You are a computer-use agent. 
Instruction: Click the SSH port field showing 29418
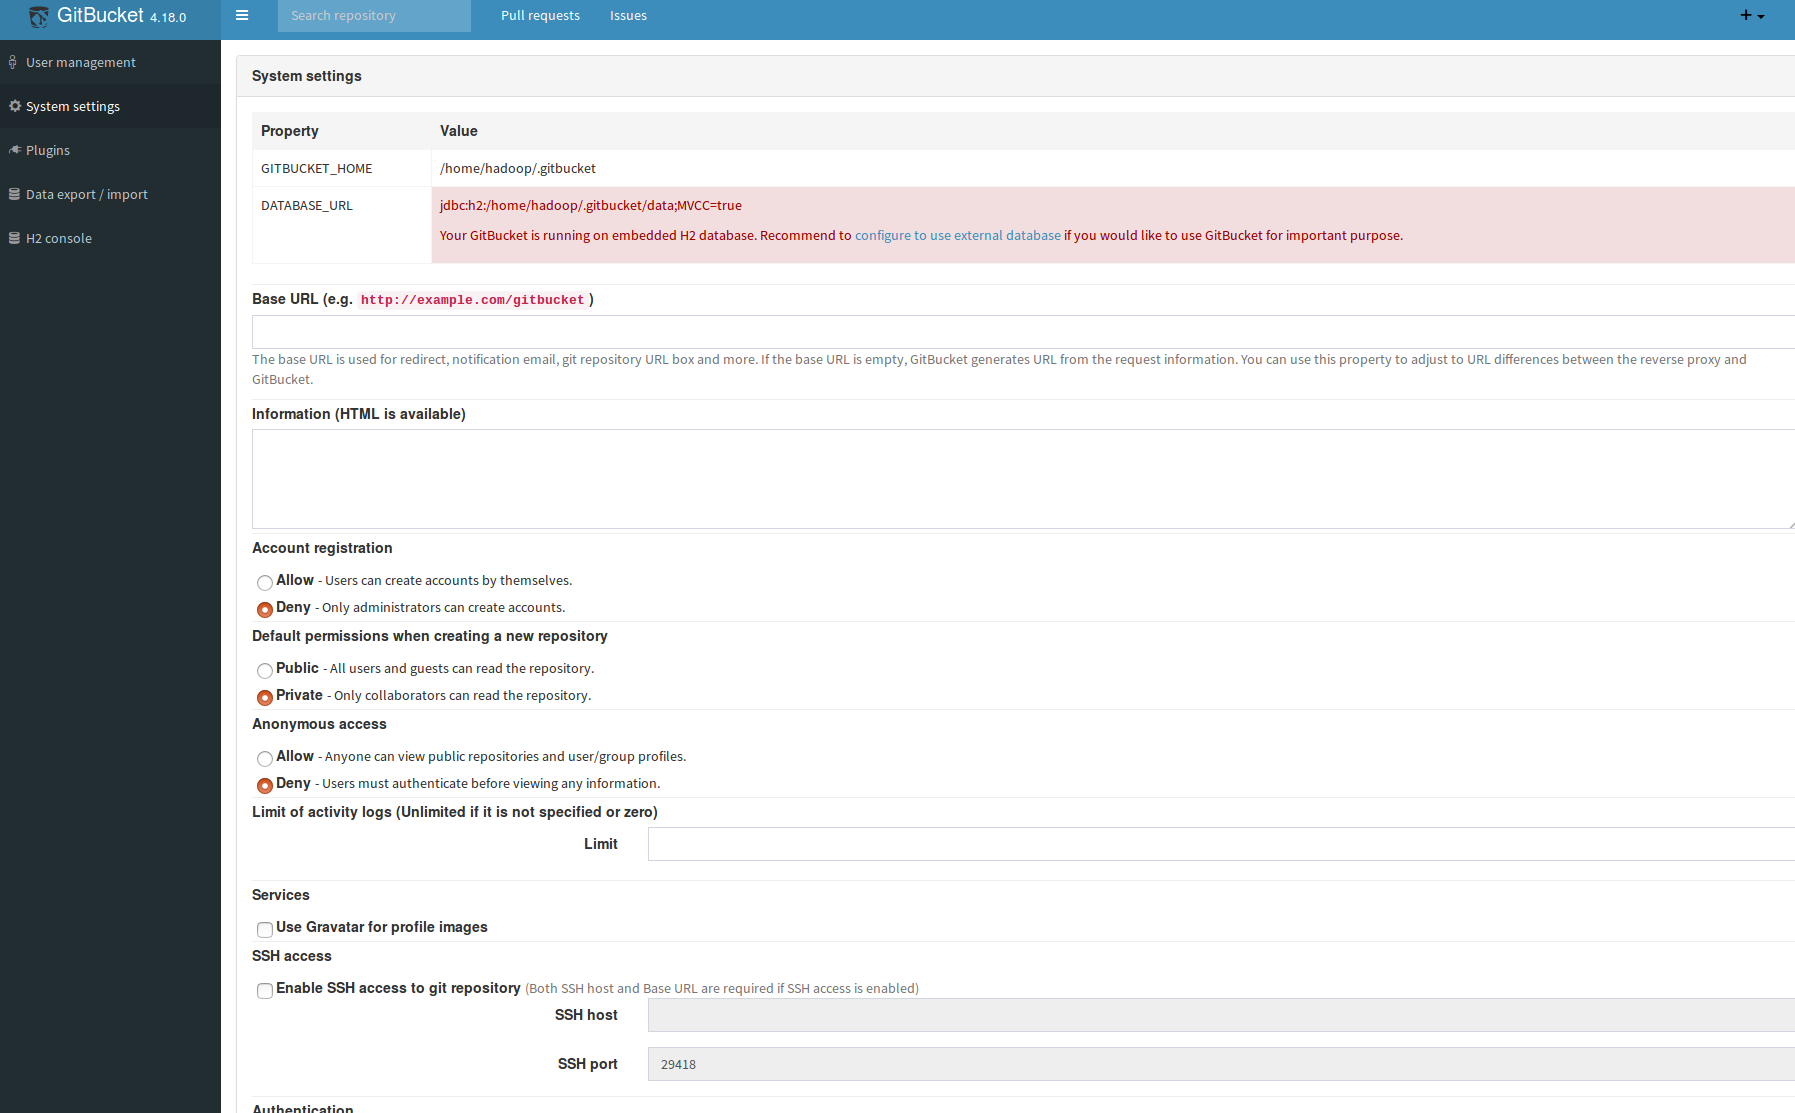click(x=1221, y=1064)
